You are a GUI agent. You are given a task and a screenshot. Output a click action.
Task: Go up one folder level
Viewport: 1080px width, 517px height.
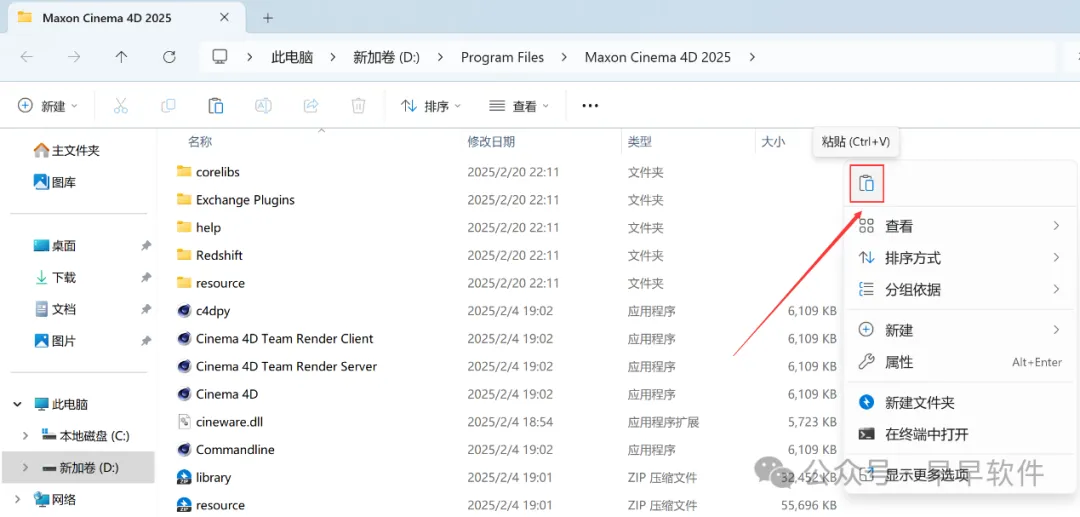pyautogui.click(x=121, y=57)
